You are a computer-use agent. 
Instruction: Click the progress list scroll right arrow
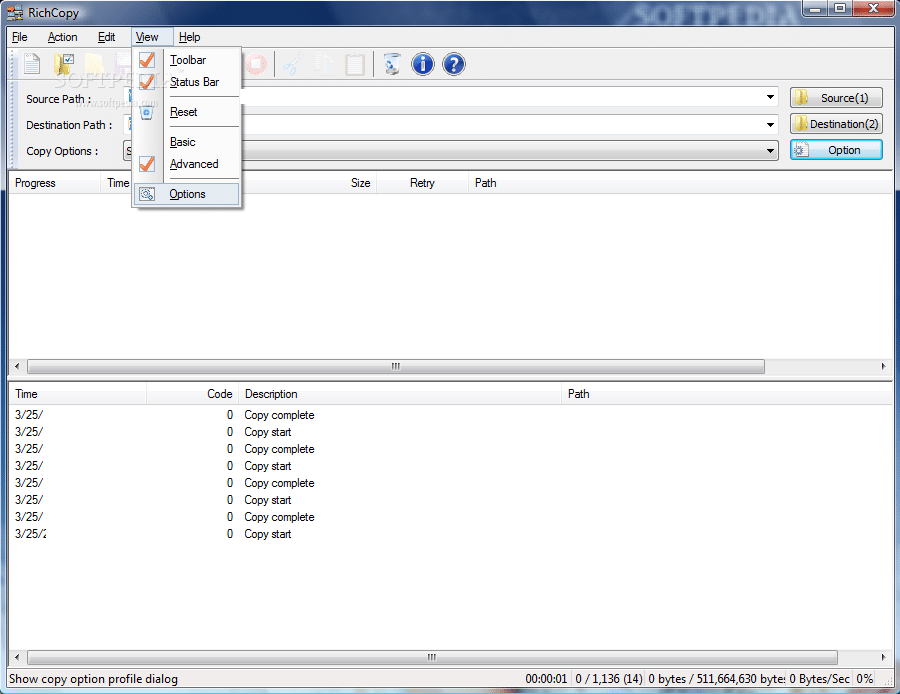point(883,366)
